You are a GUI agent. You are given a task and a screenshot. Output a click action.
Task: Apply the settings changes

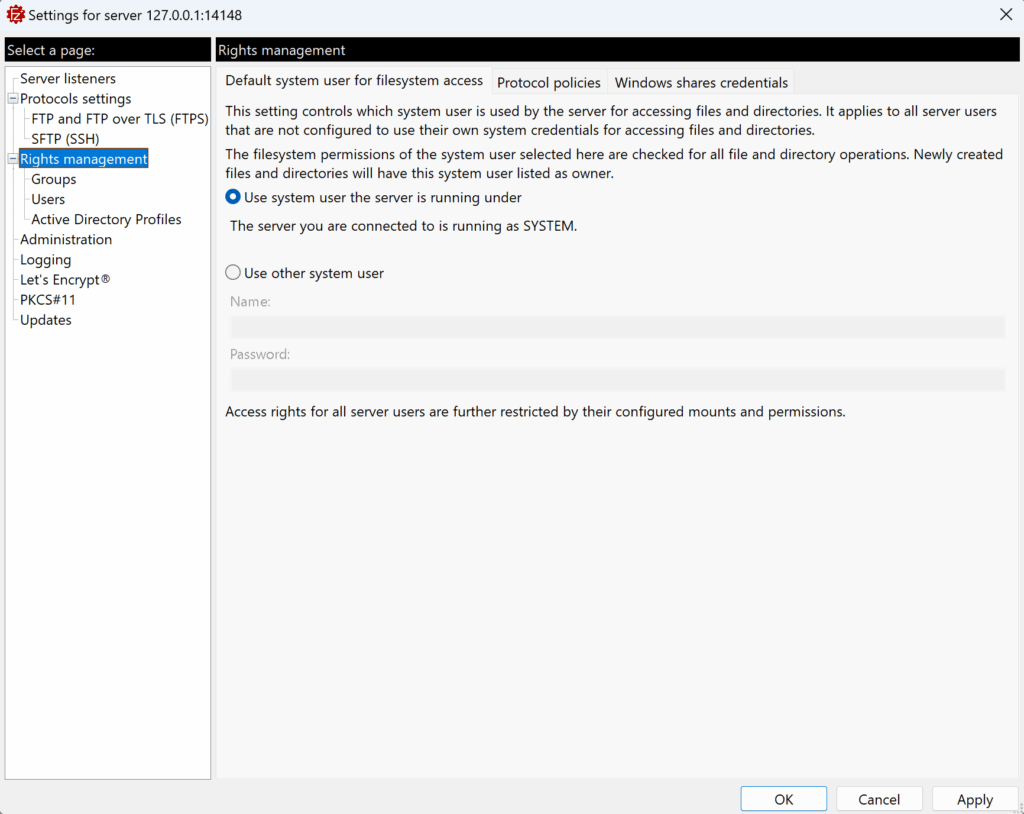[974, 799]
